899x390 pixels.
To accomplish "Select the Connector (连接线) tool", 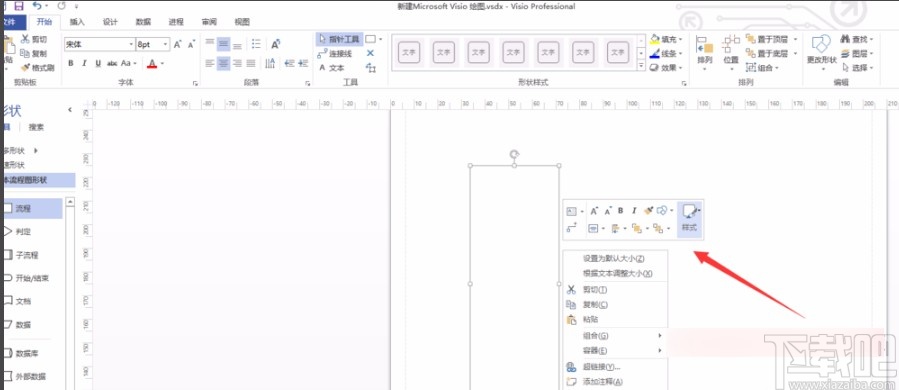I will pyautogui.click(x=335, y=53).
